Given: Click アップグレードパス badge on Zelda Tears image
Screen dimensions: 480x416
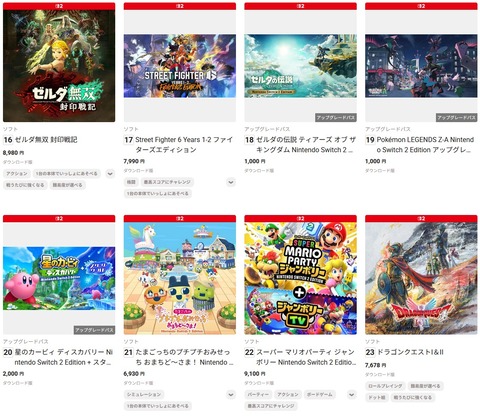Looking at the screenshot, I should (336, 118).
